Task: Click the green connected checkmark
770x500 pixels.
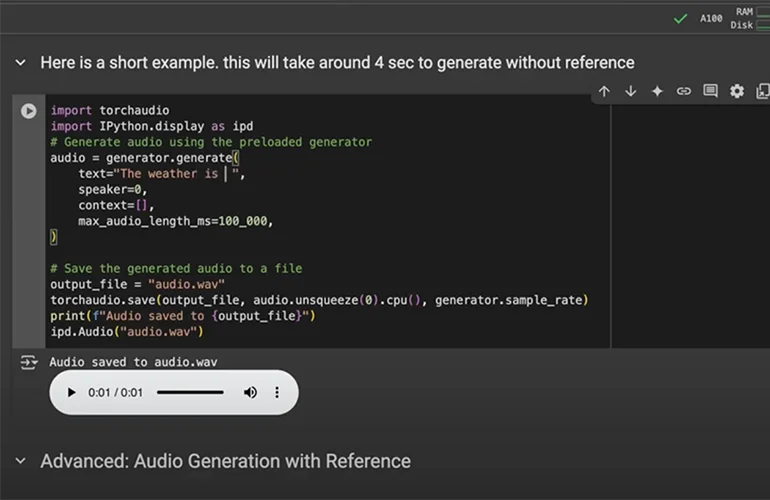Action: tap(680, 18)
